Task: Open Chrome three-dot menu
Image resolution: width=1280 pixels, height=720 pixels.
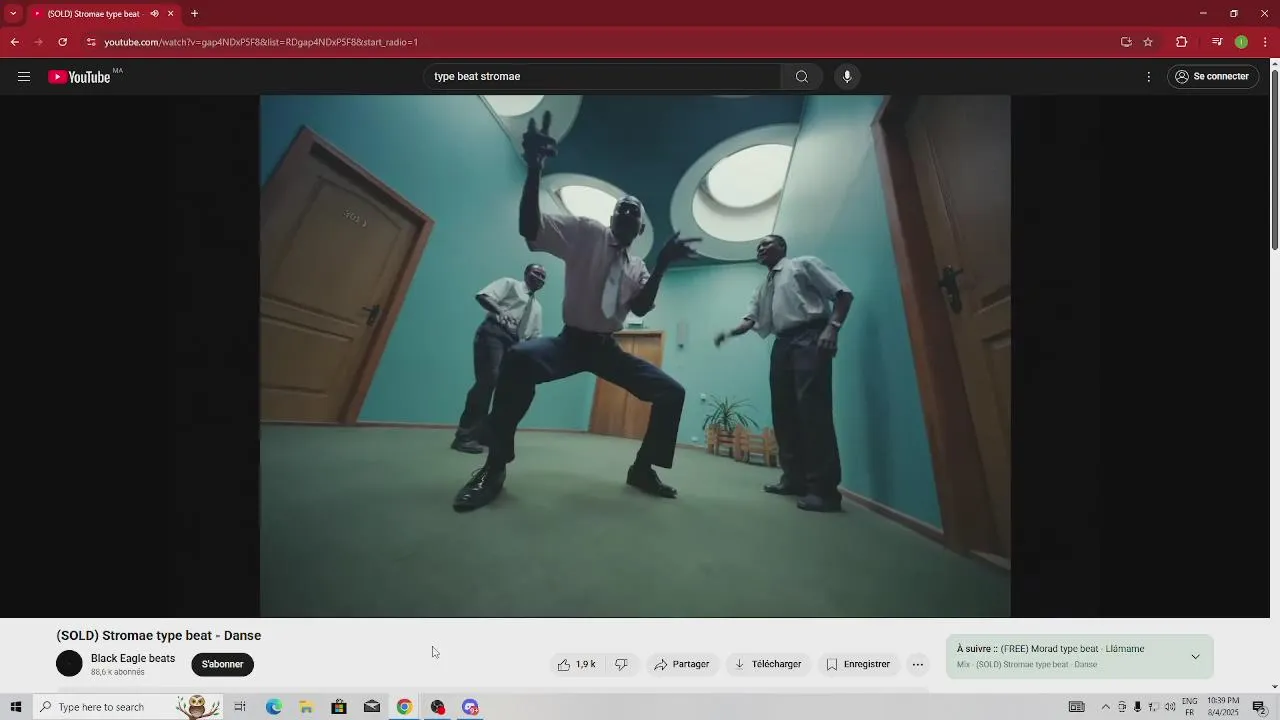Action: pyautogui.click(x=1266, y=42)
